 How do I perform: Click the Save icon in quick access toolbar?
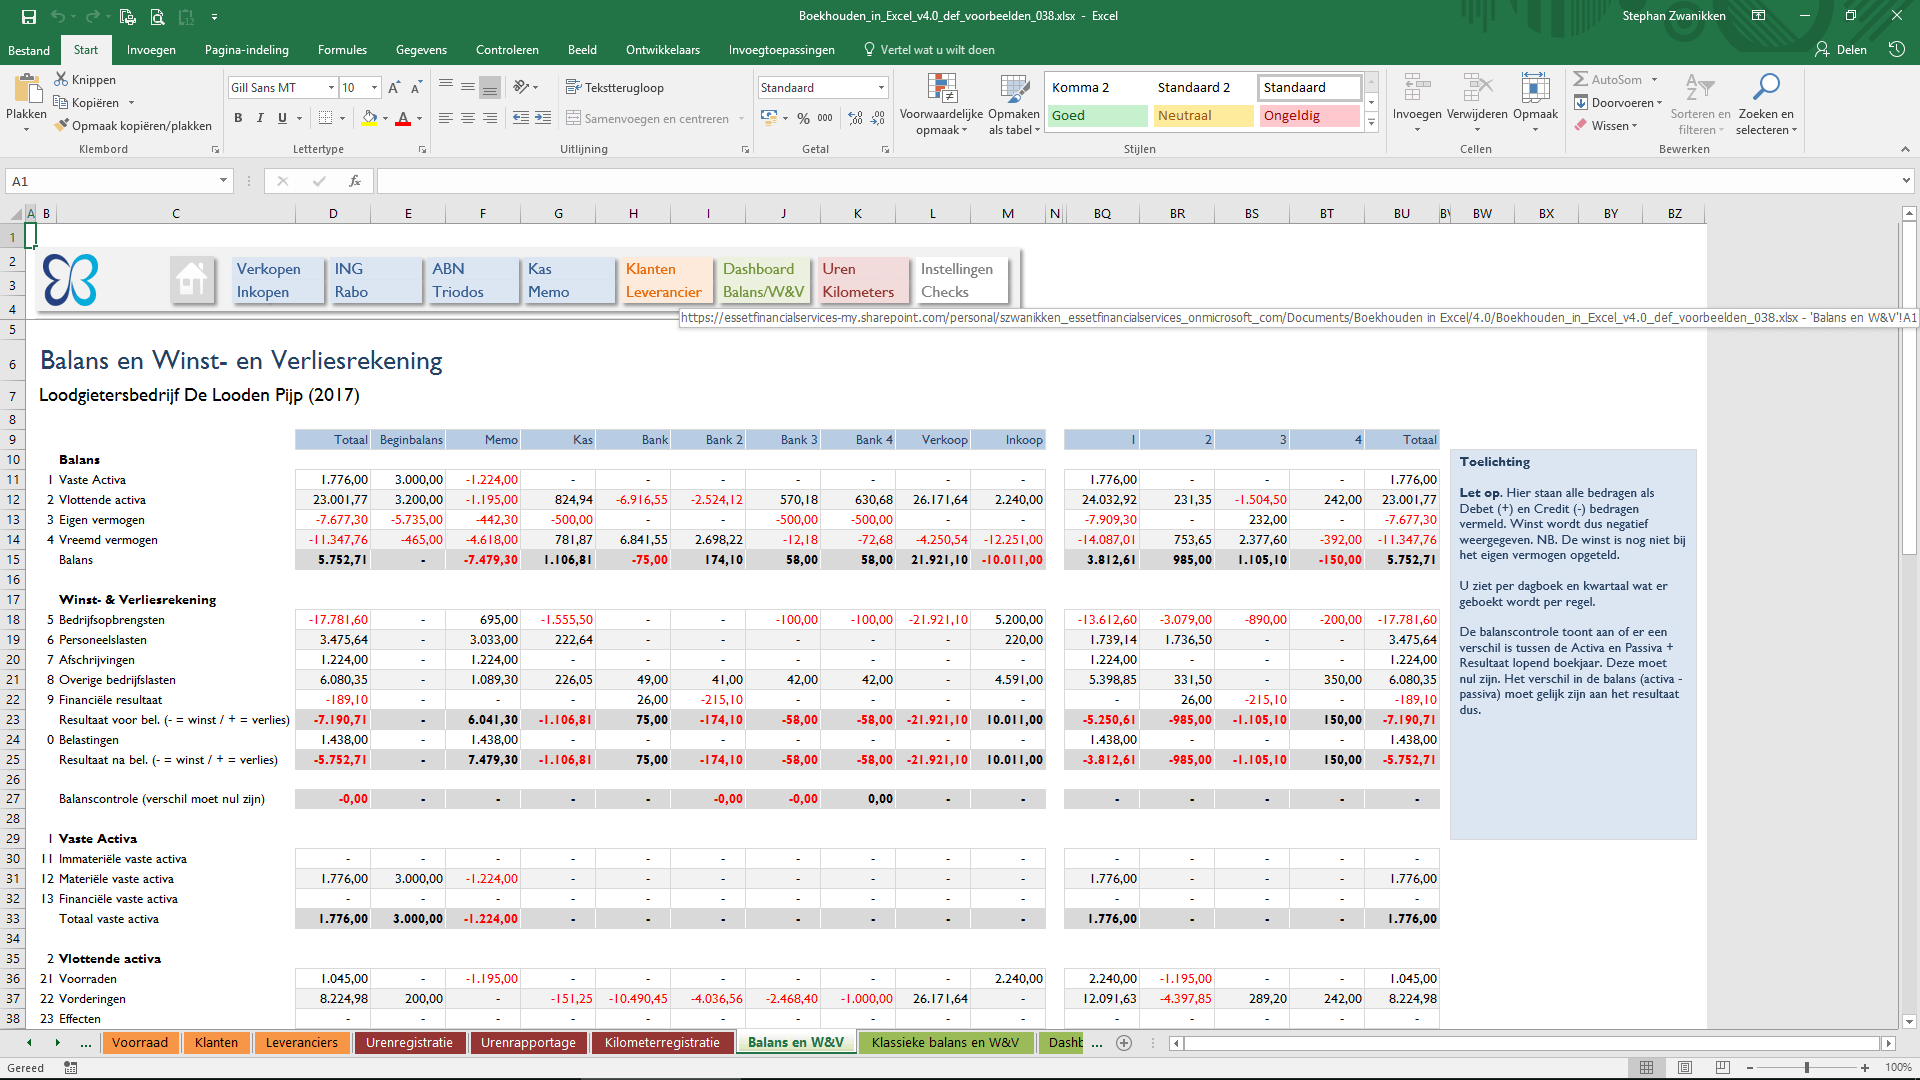(29, 16)
